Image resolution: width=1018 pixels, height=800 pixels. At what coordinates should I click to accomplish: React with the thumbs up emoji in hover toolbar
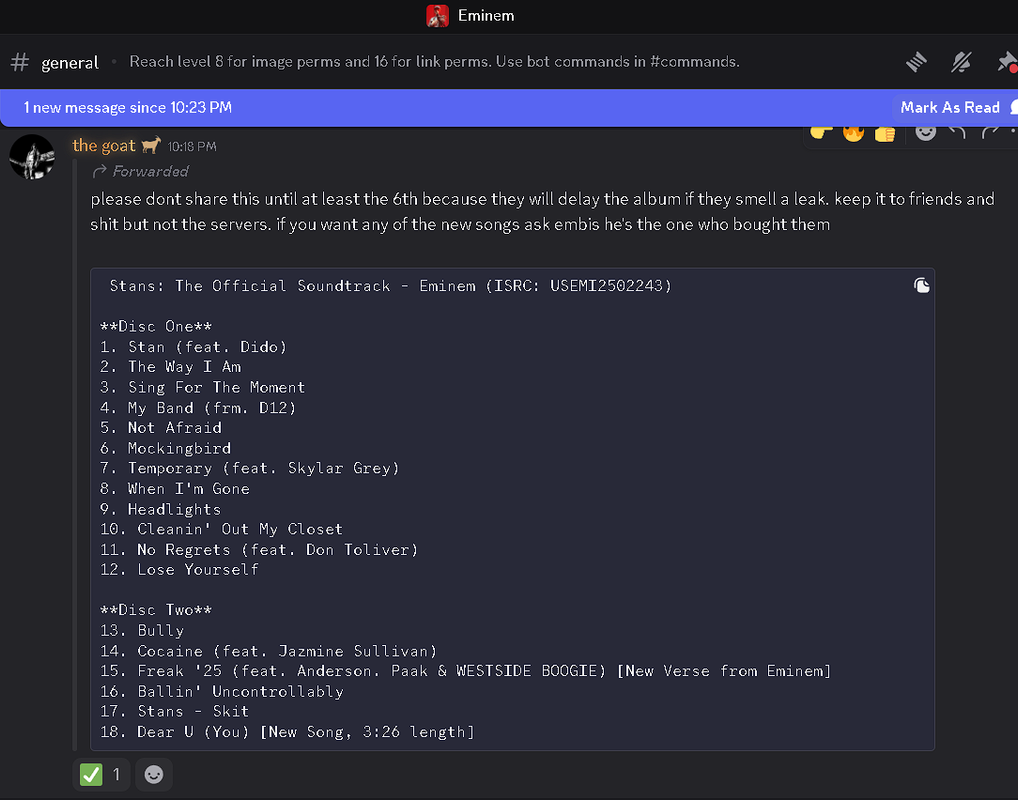[x=885, y=132]
